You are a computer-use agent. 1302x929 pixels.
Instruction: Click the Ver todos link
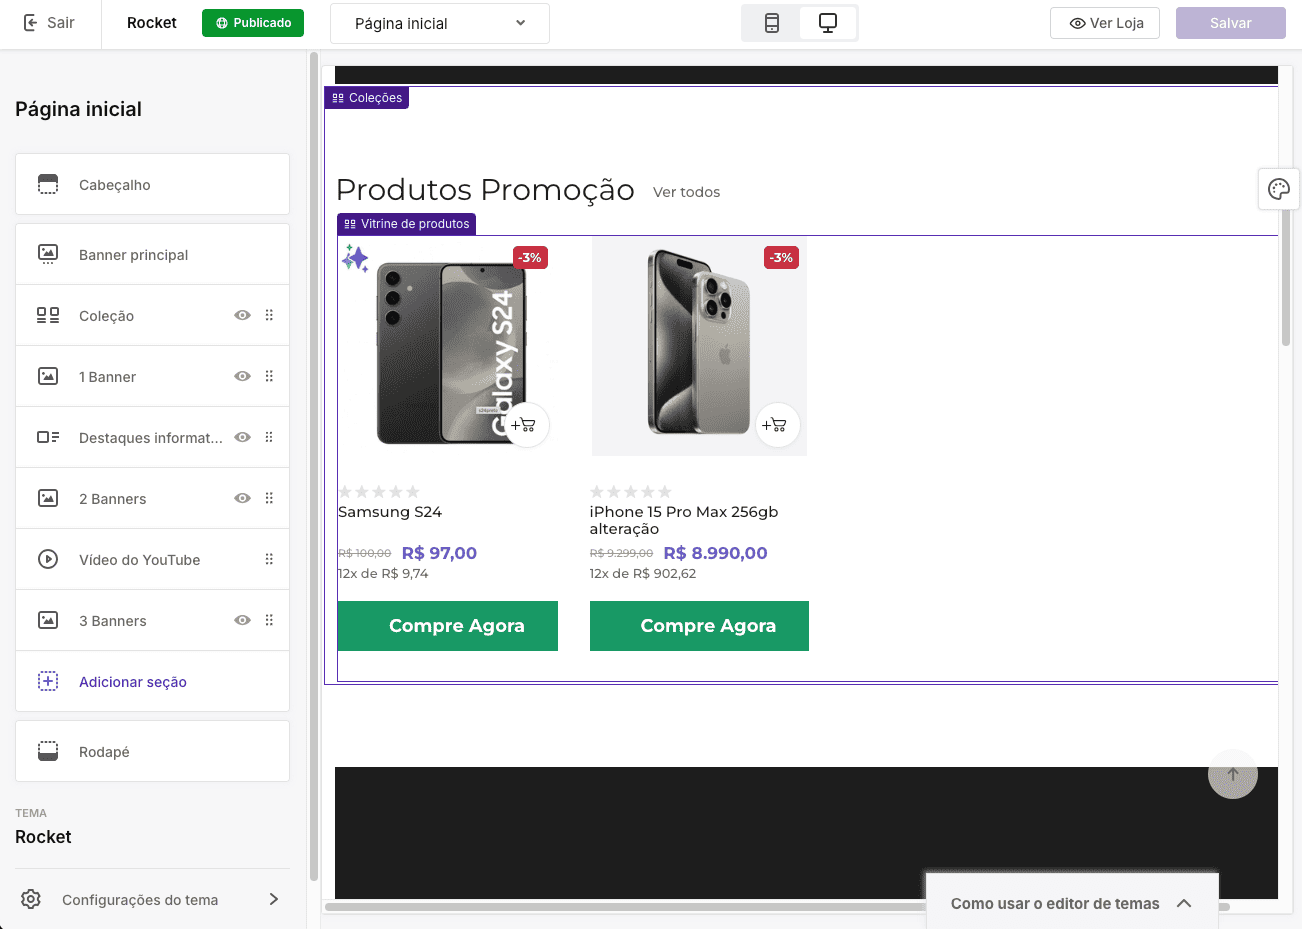tap(686, 192)
